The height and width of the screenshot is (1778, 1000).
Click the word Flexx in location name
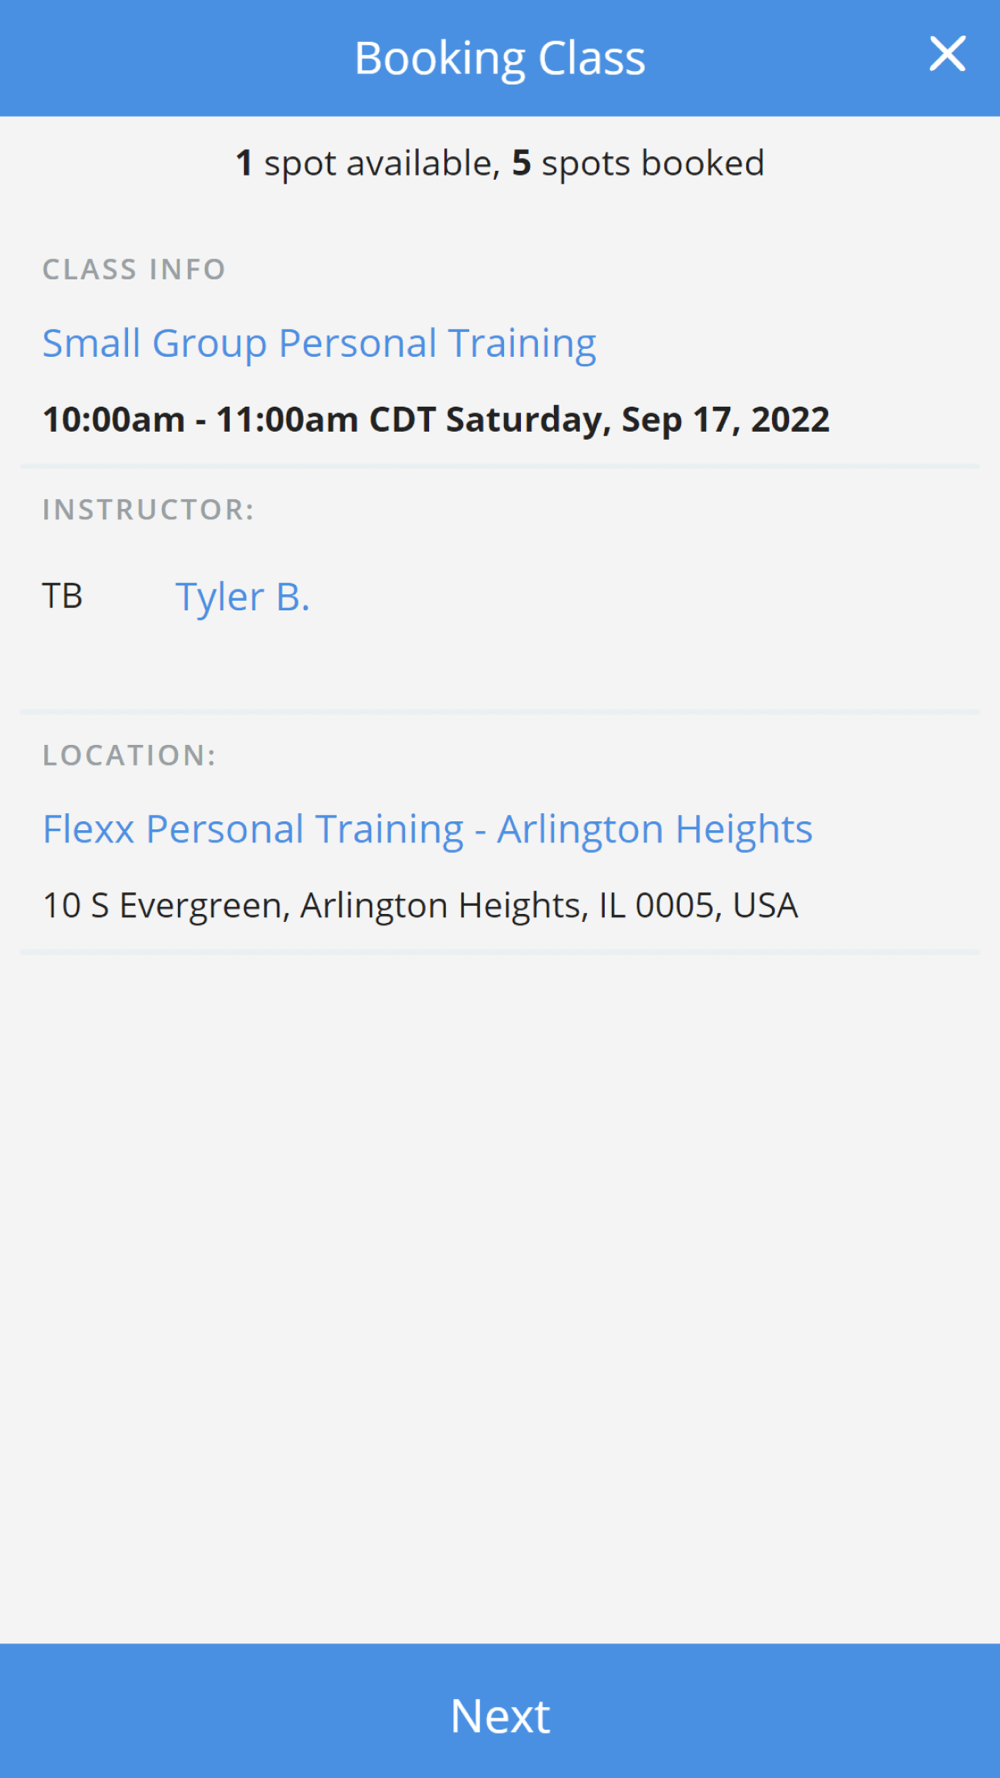88,829
